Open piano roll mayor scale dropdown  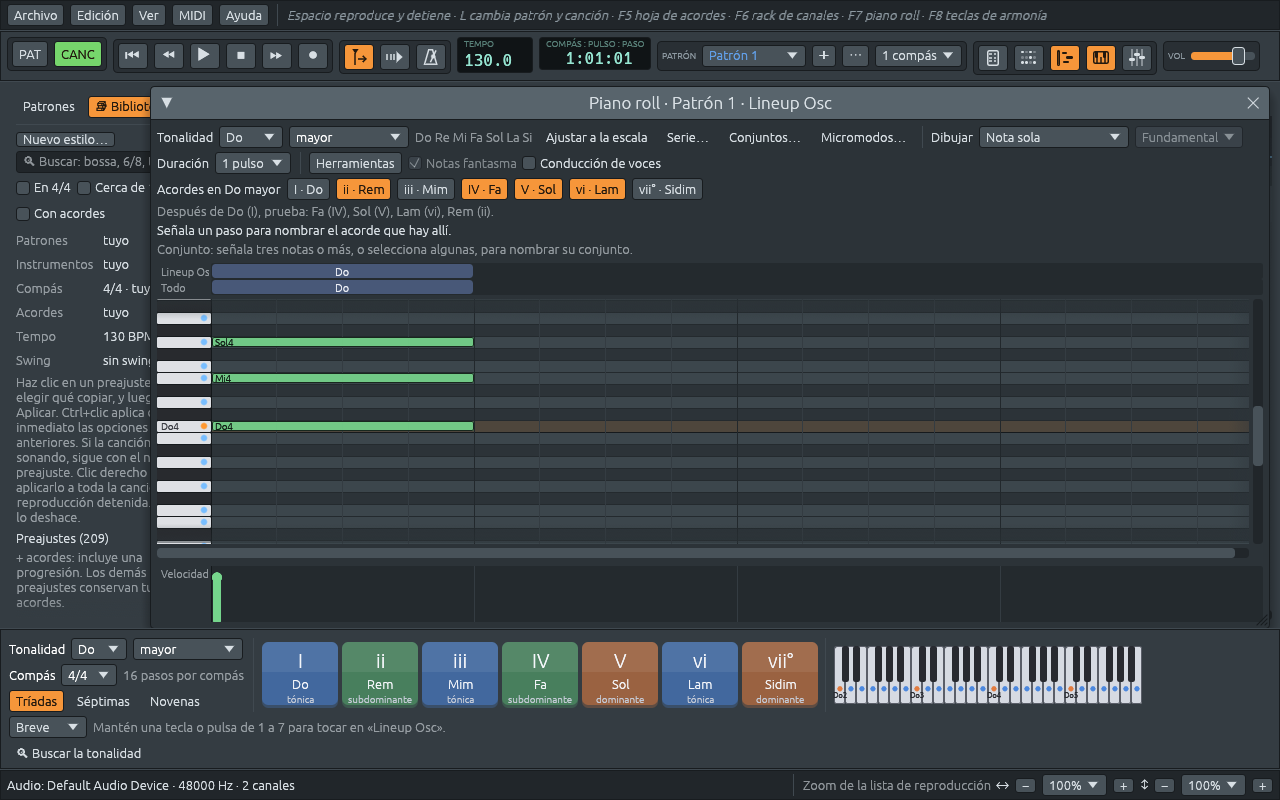pyautogui.click(x=348, y=137)
